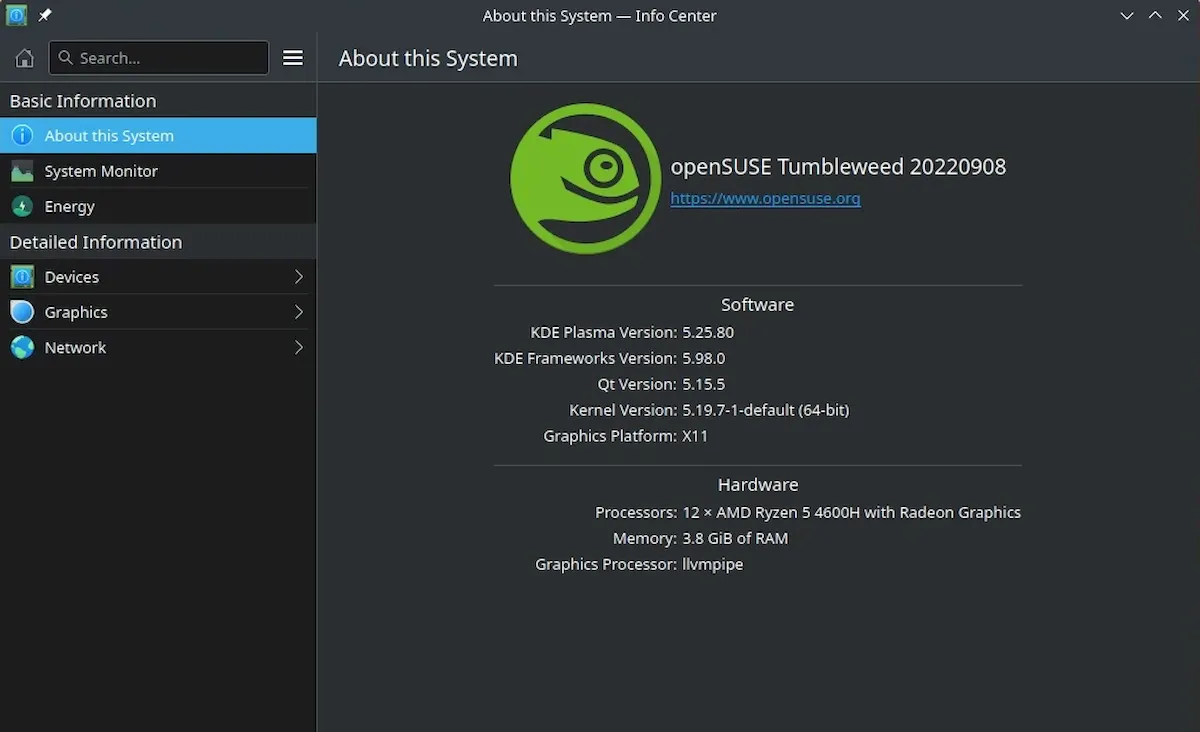Viewport: 1200px width, 732px height.
Task: Click the Graphics blue sphere icon
Action: [22, 312]
